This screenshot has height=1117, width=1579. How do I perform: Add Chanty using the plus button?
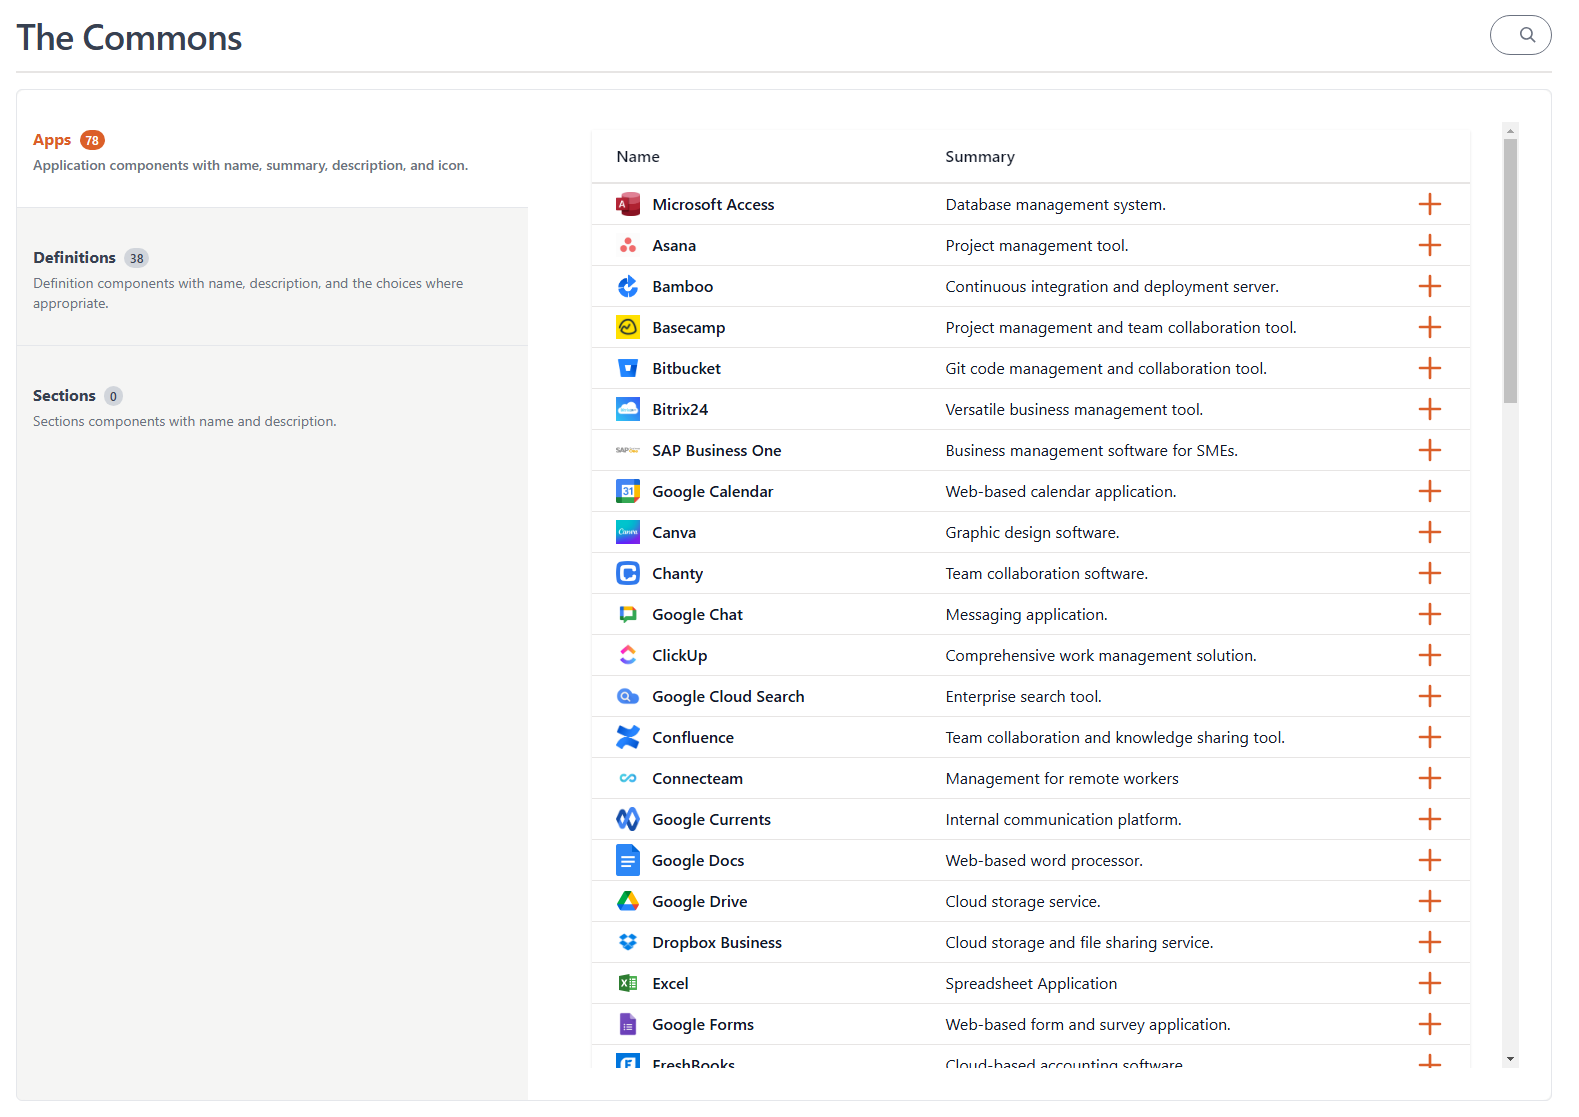(1430, 573)
